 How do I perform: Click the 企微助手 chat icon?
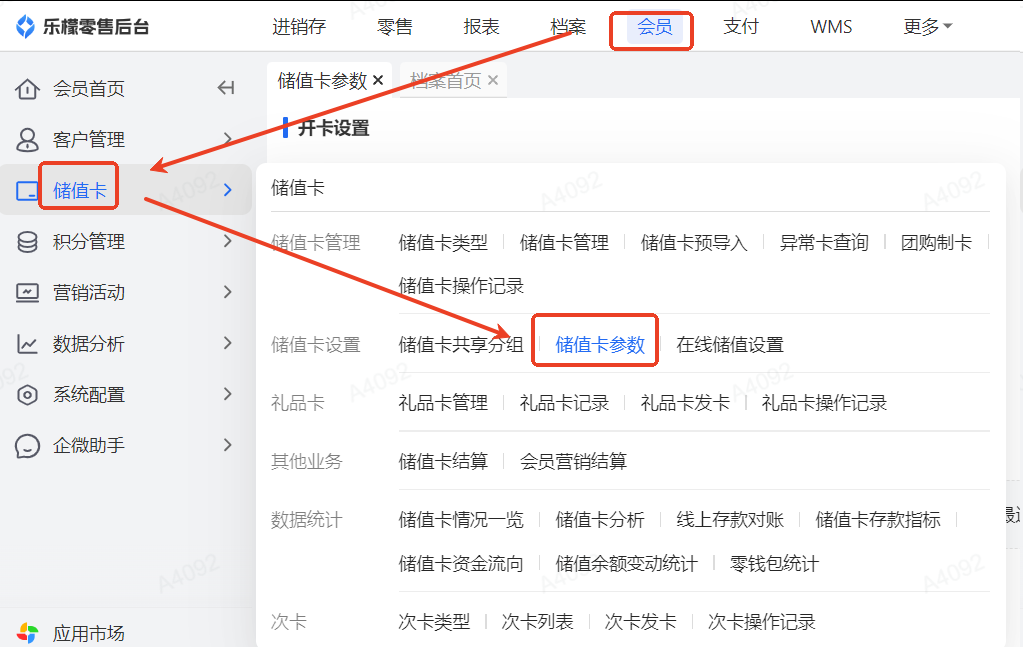click(x=27, y=446)
